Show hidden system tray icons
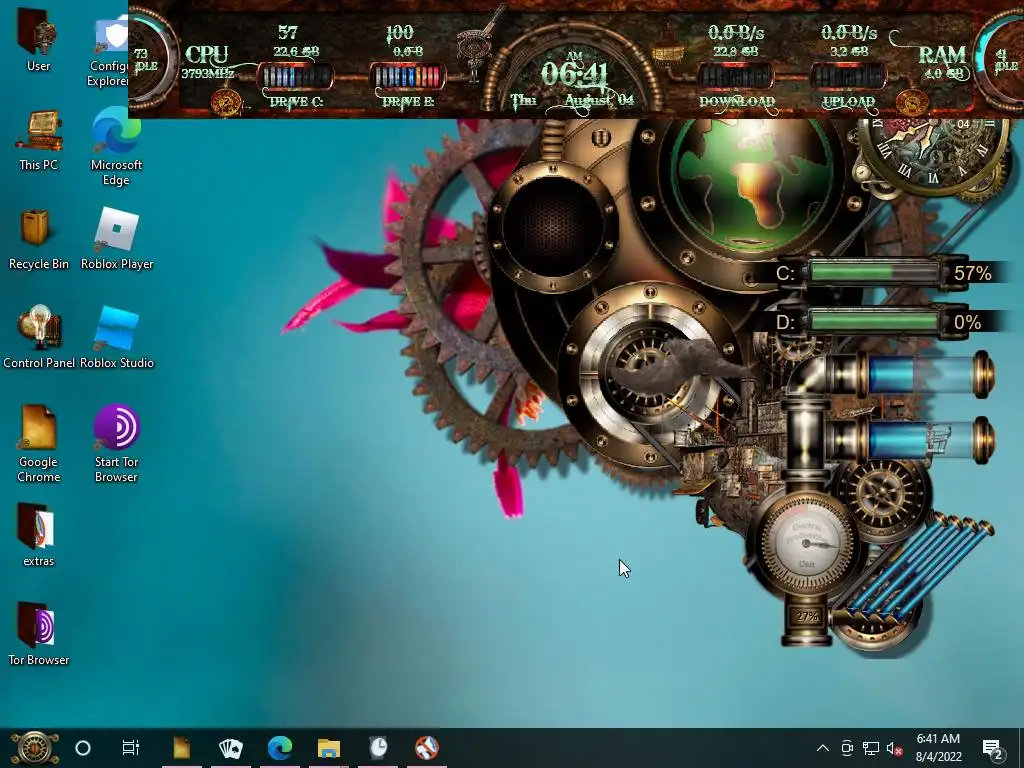 [x=823, y=748]
